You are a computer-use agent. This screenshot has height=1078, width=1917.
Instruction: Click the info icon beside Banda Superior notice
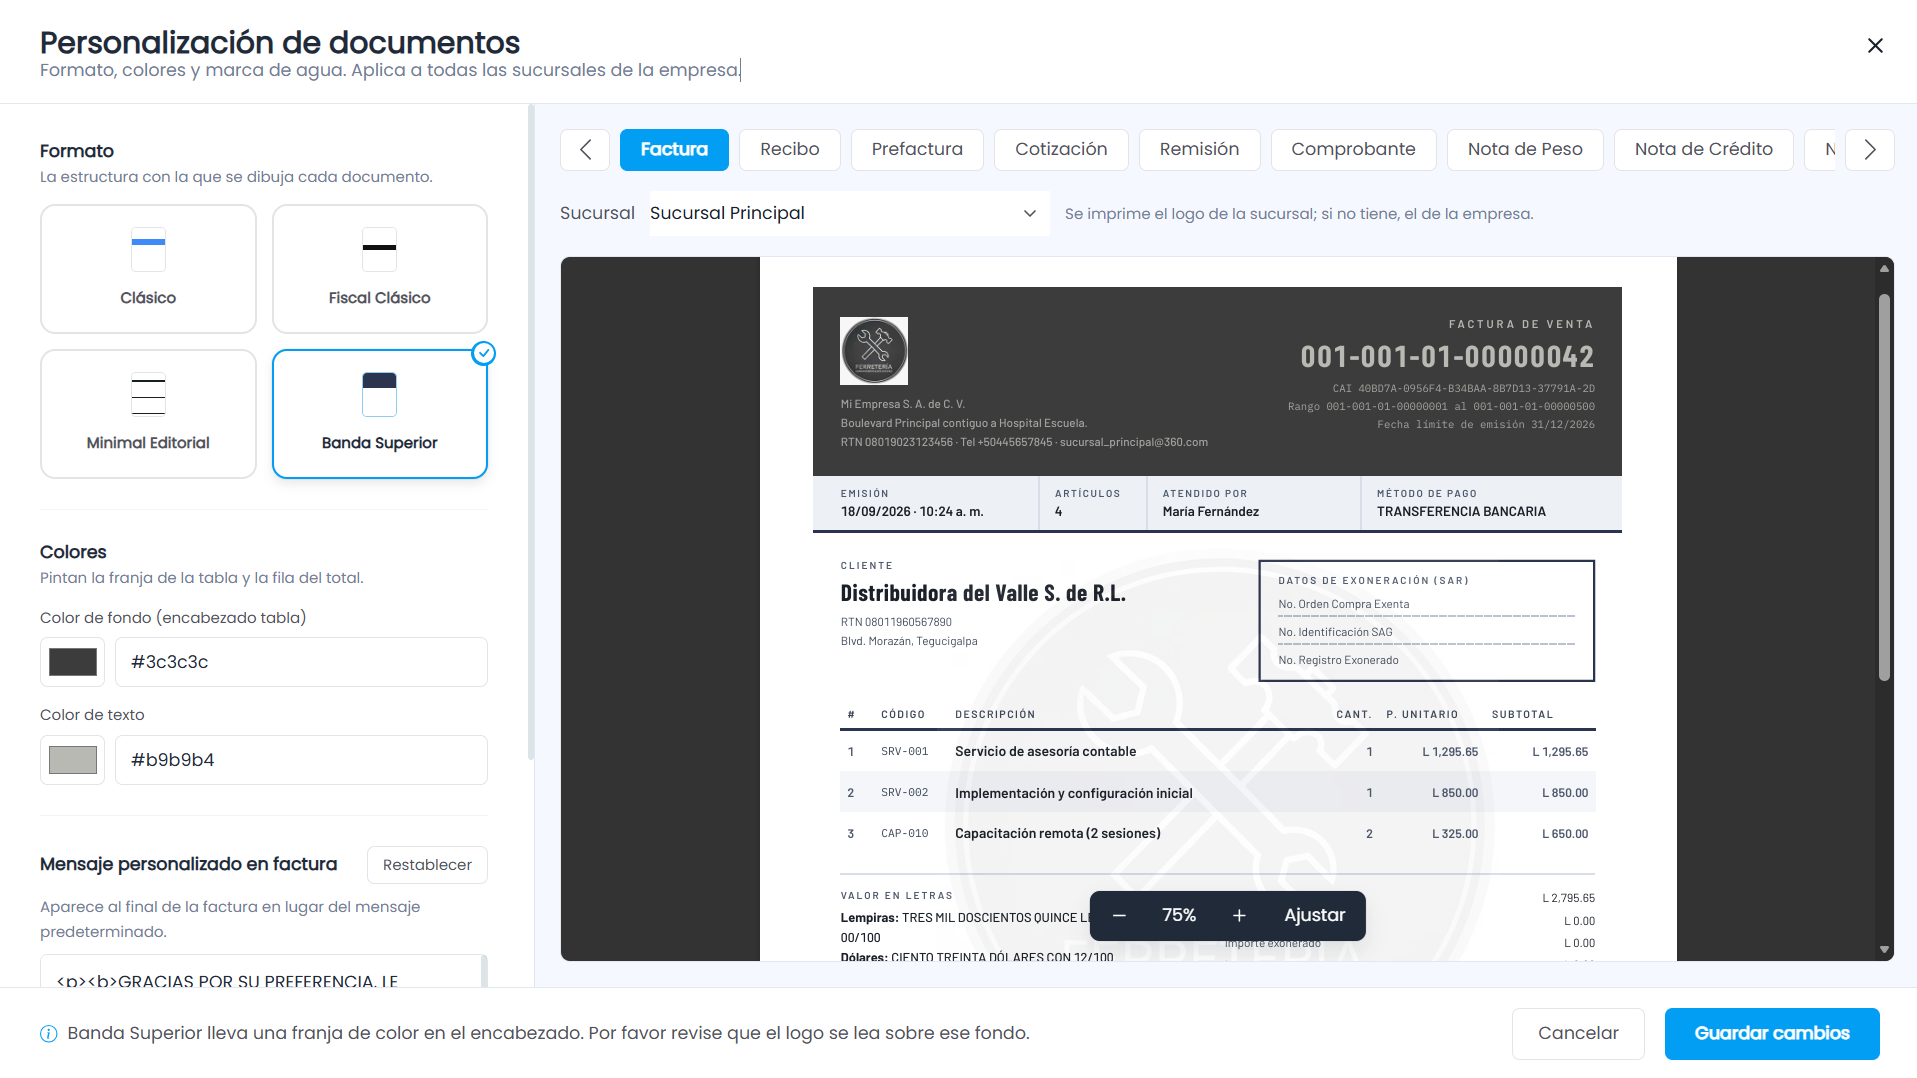49,1034
